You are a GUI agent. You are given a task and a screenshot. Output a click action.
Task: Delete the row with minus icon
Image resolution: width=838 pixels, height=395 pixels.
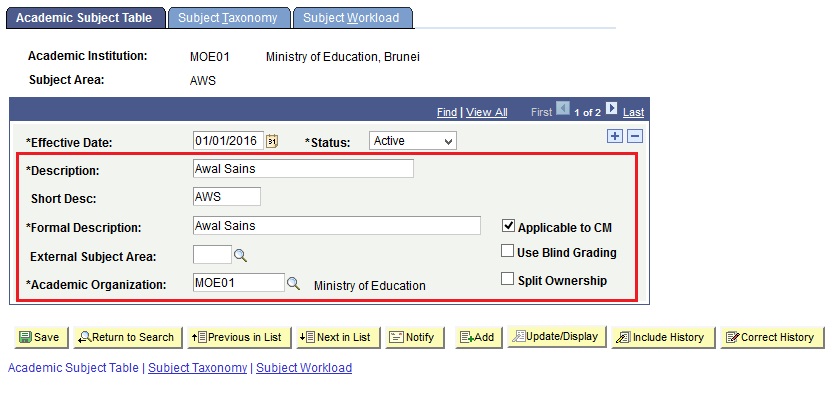634,136
